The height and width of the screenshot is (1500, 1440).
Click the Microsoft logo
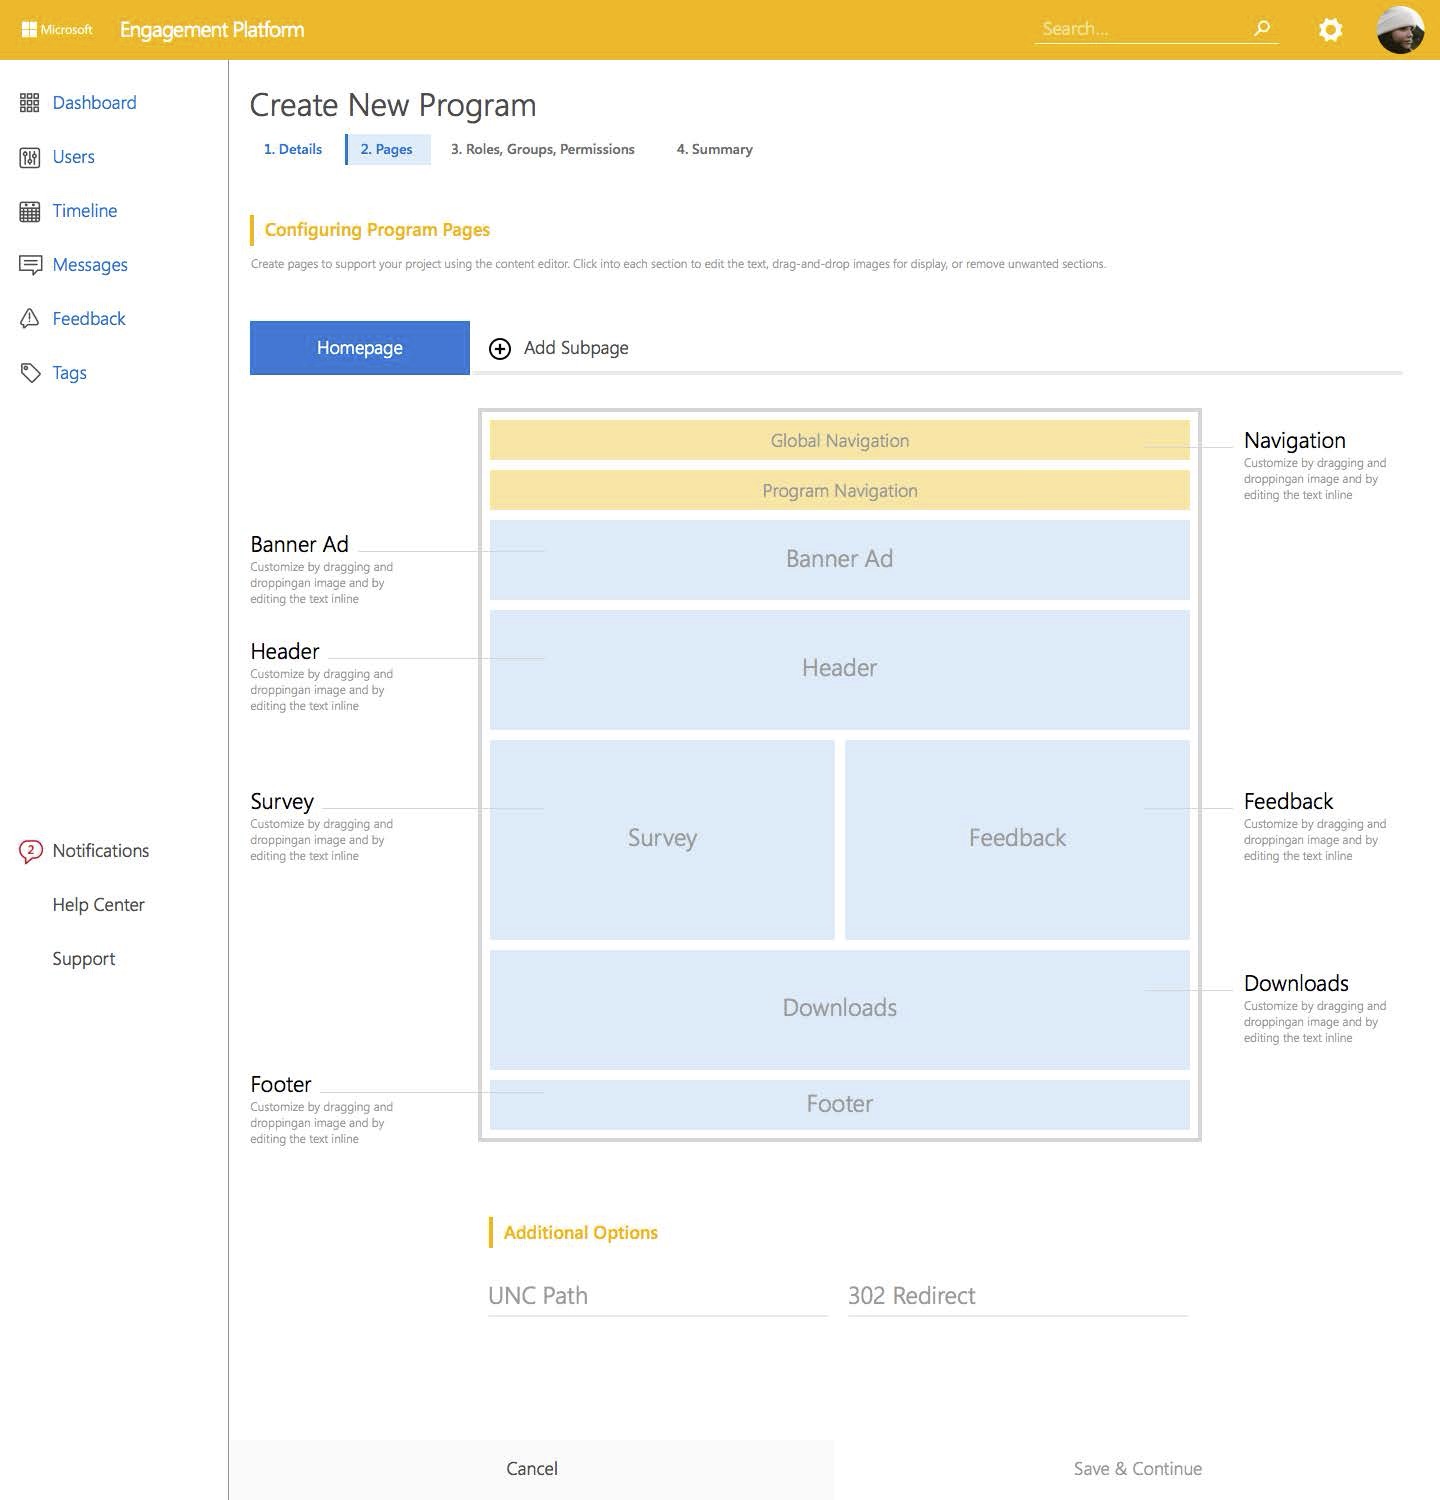coord(57,30)
